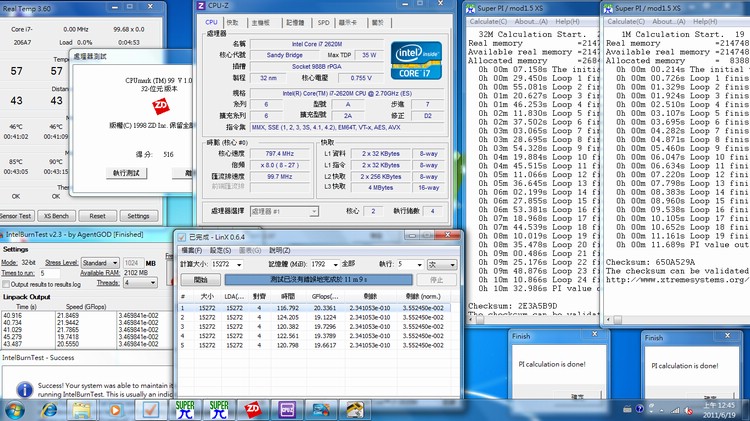Open Real Temp Settings button

[x=138, y=216]
